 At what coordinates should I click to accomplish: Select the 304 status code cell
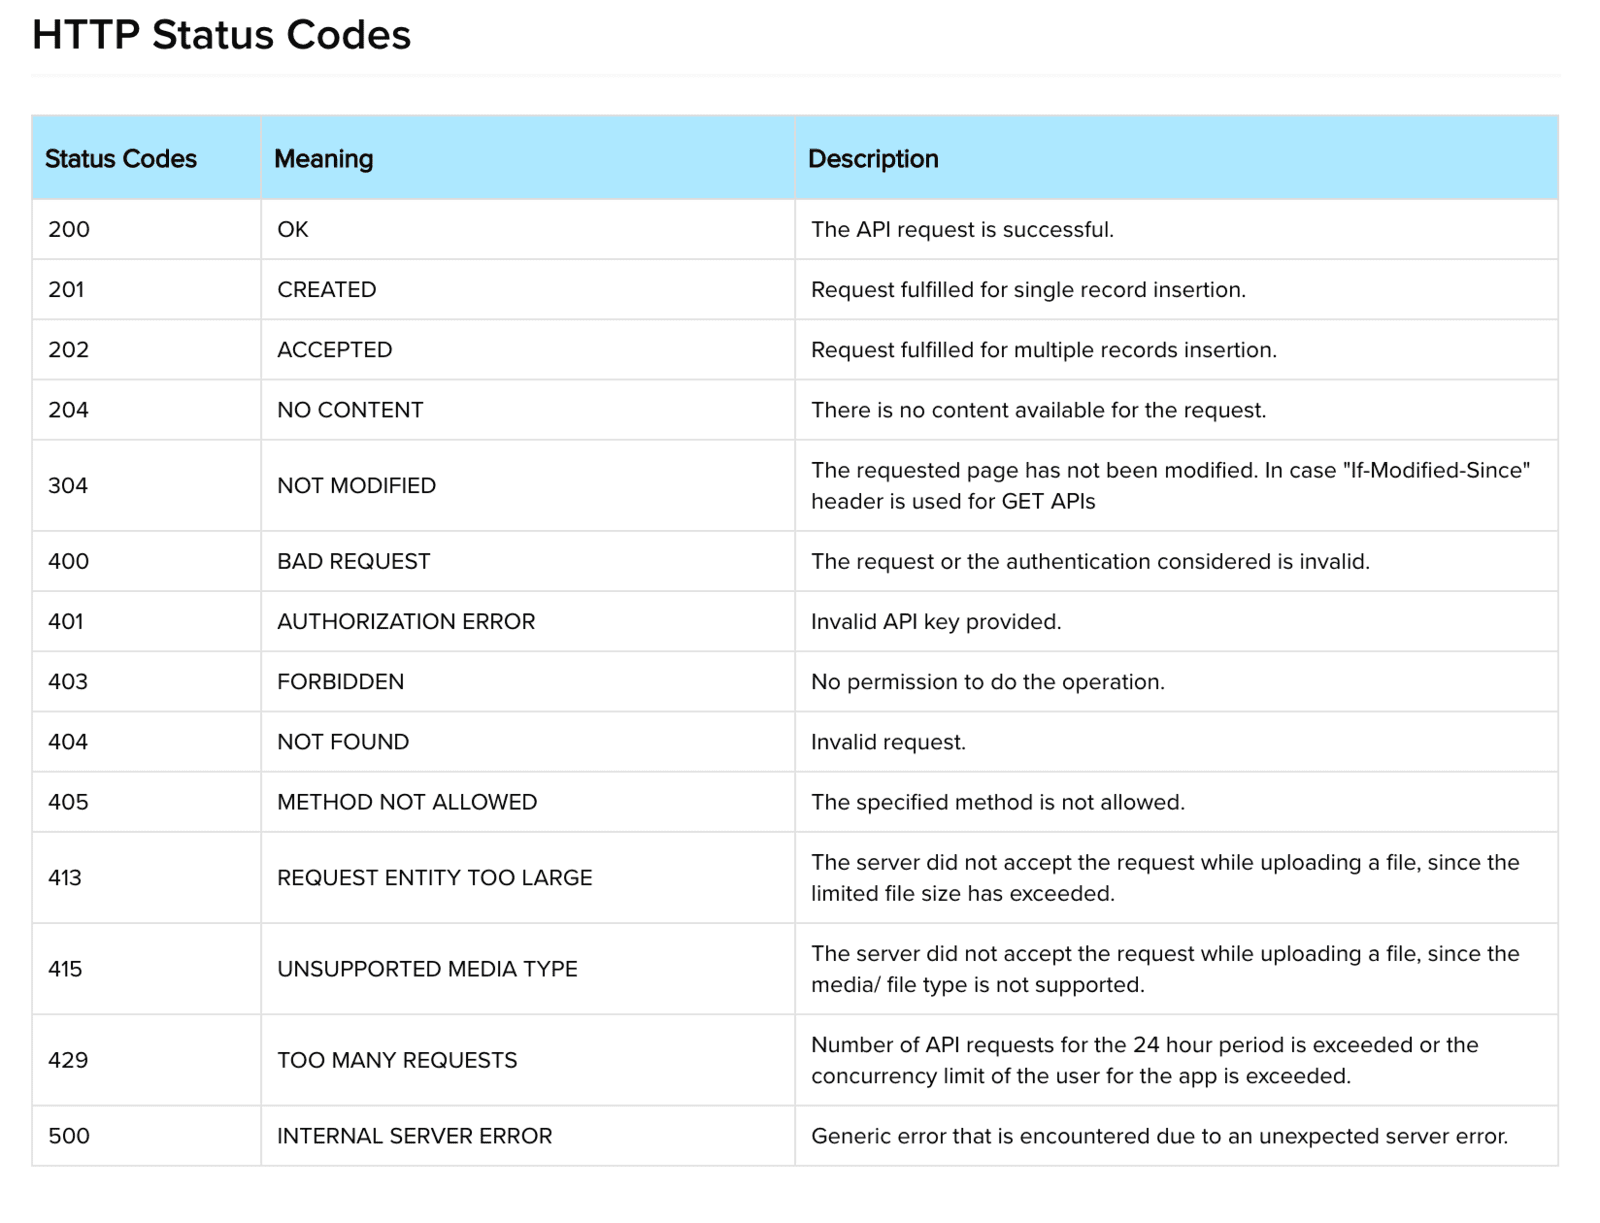pos(68,486)
